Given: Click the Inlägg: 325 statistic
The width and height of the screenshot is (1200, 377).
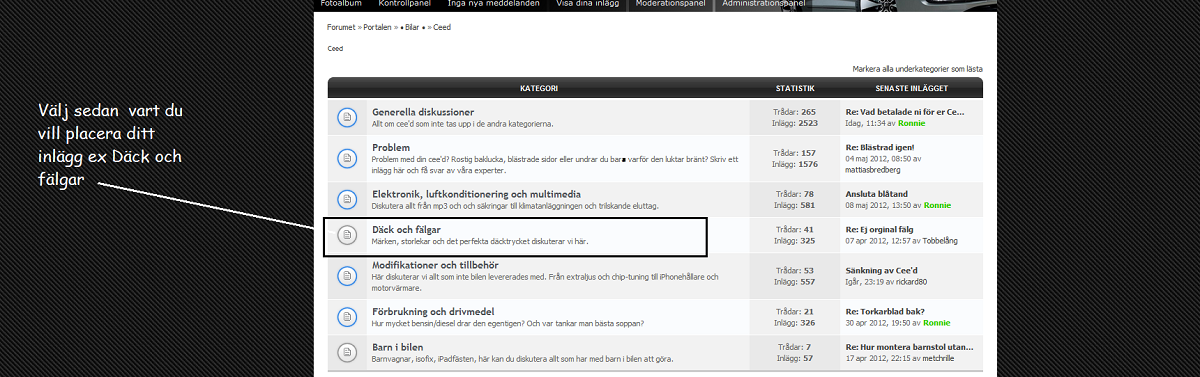Looking at the screenshot, I should [796, 240].
